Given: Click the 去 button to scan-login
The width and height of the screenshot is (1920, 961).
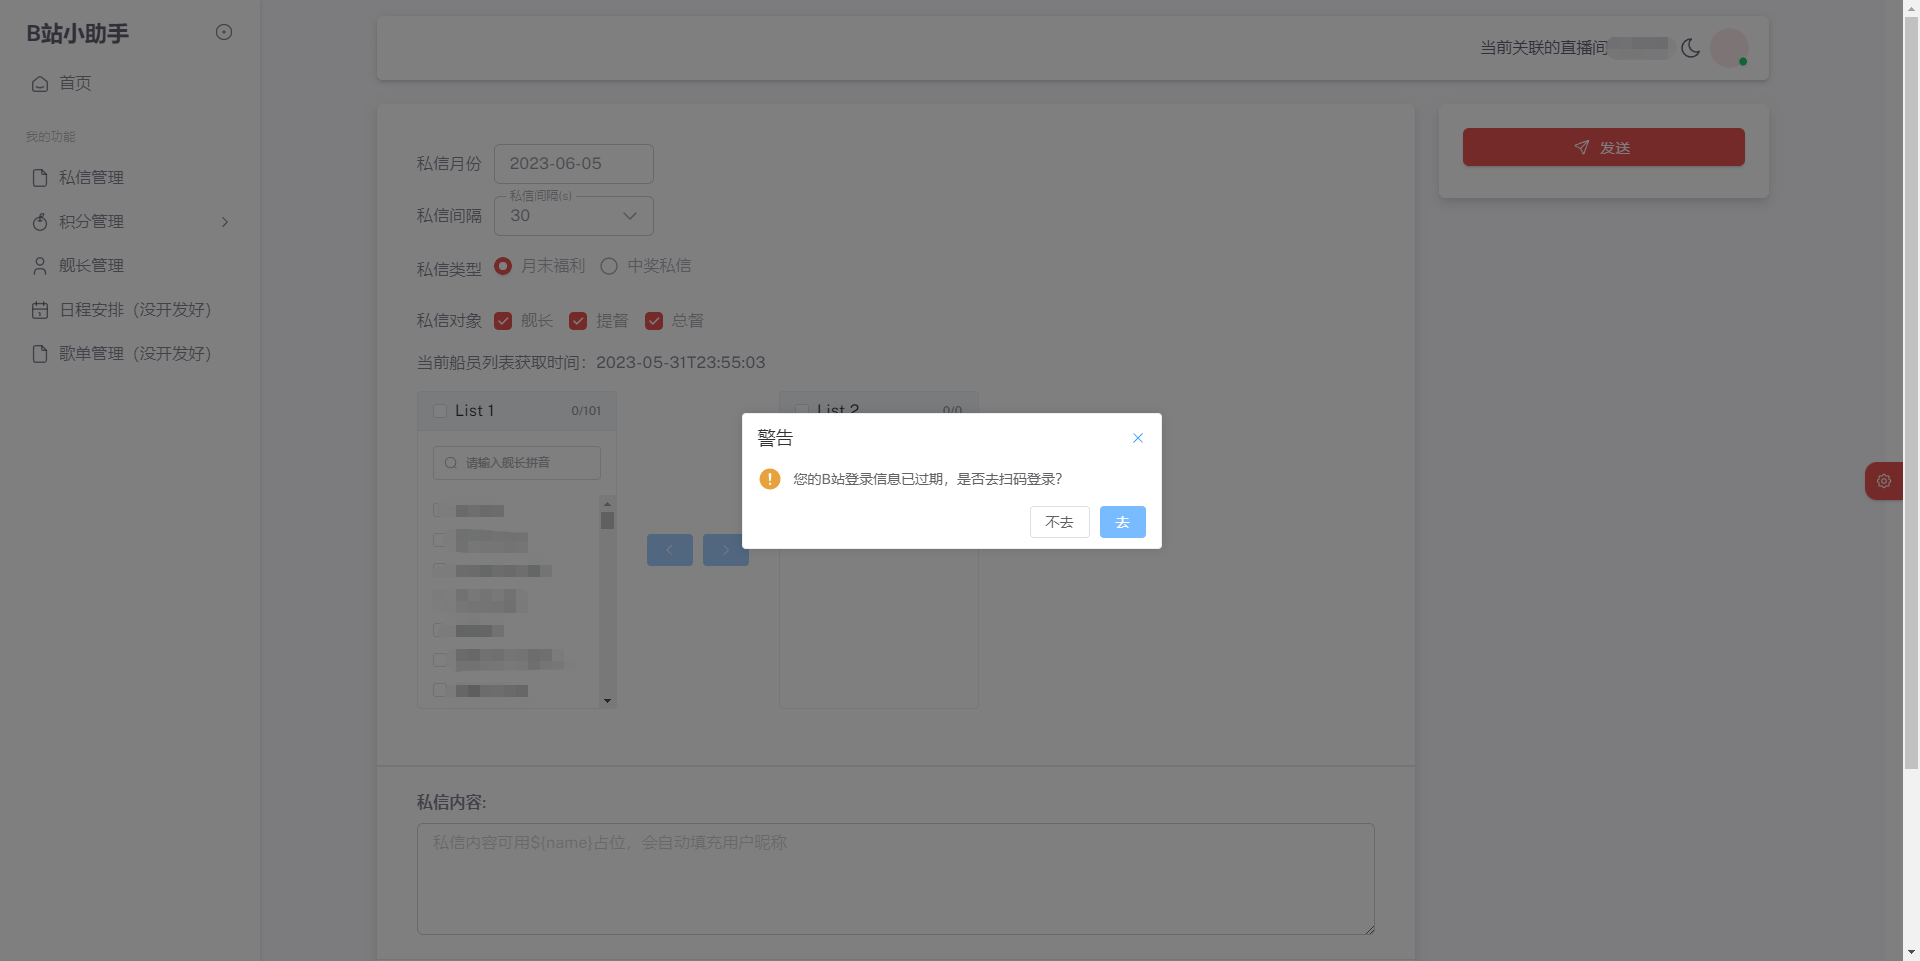Looking at the screenshot, I should click(1122, 522).
